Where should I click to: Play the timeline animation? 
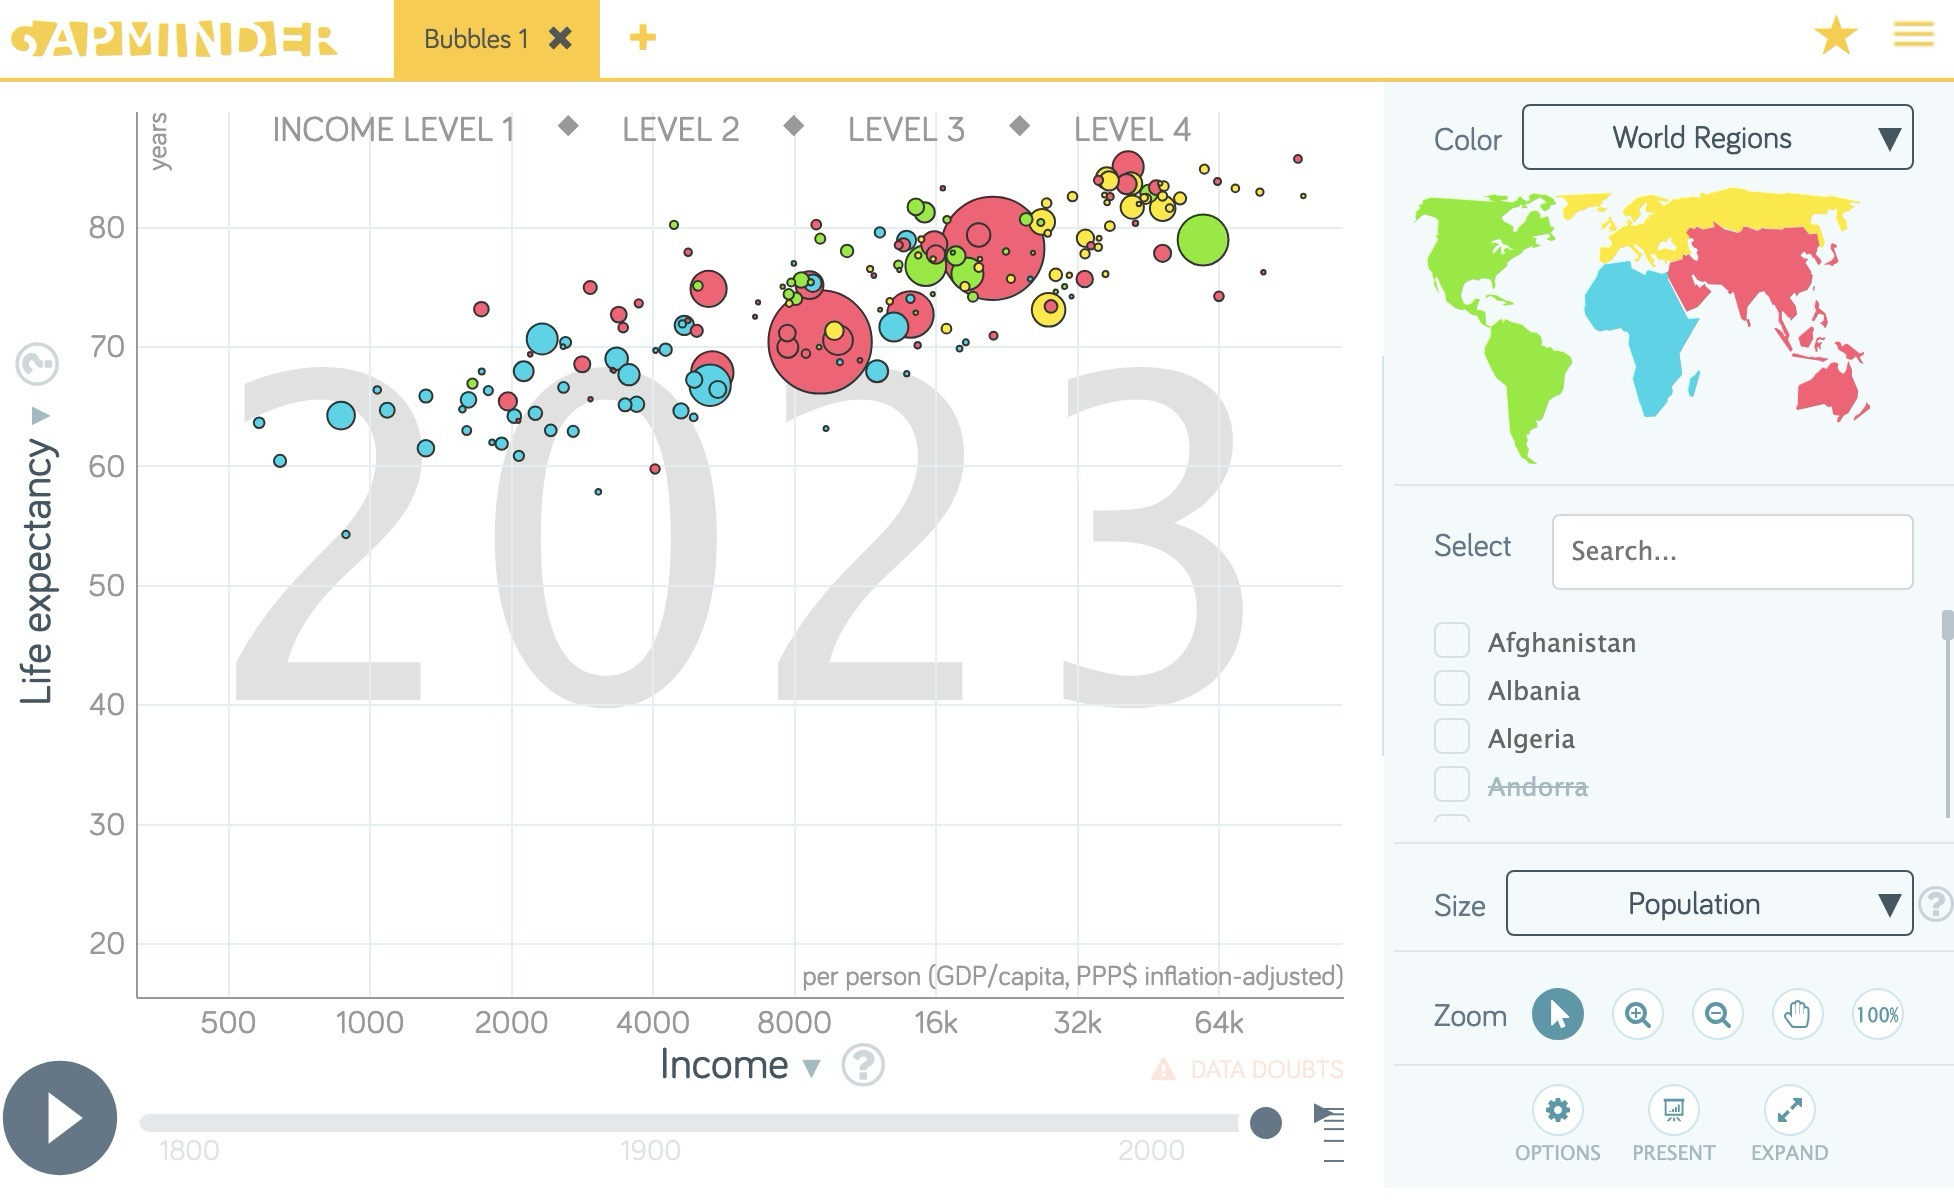[x=60, y=1118]
